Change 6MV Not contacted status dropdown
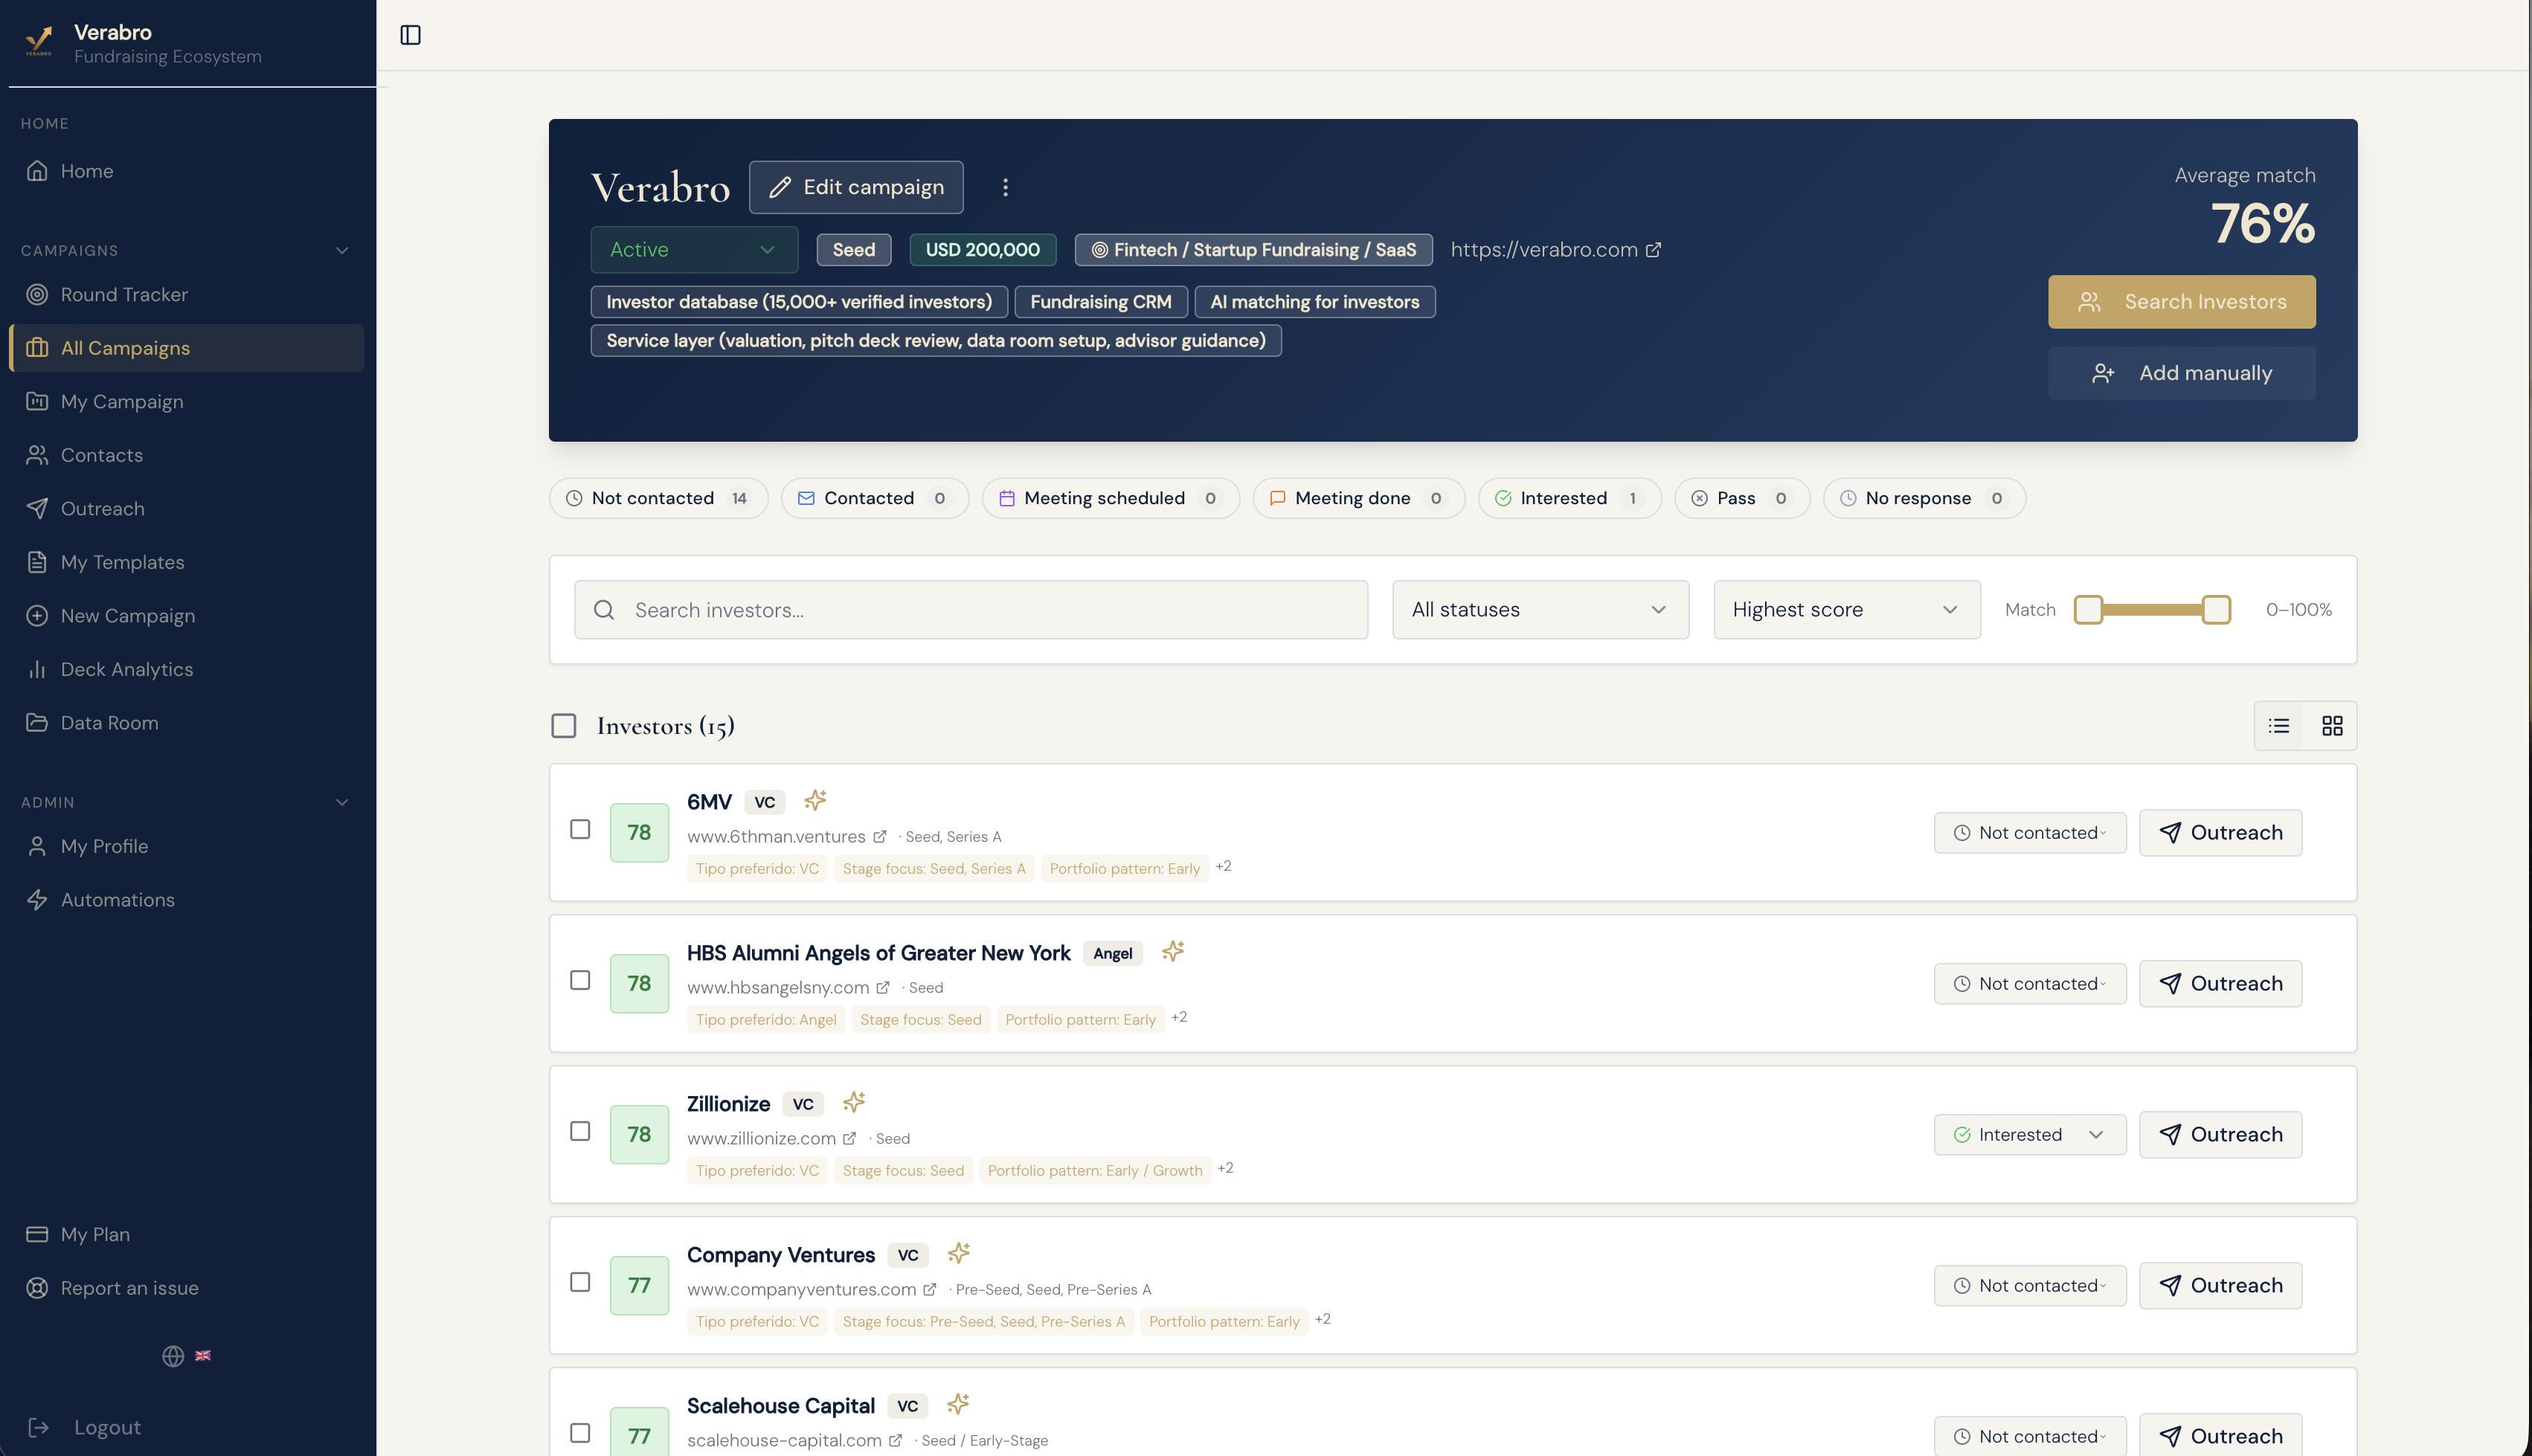 (x=2030, y=833)
